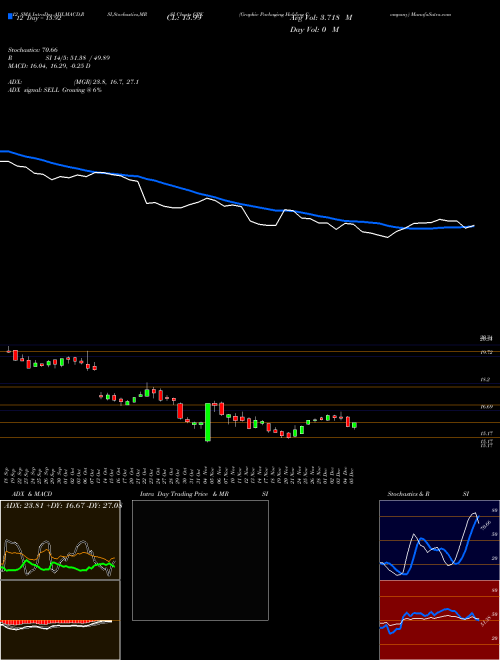Click the ADX indicator line chart panel

60,540
